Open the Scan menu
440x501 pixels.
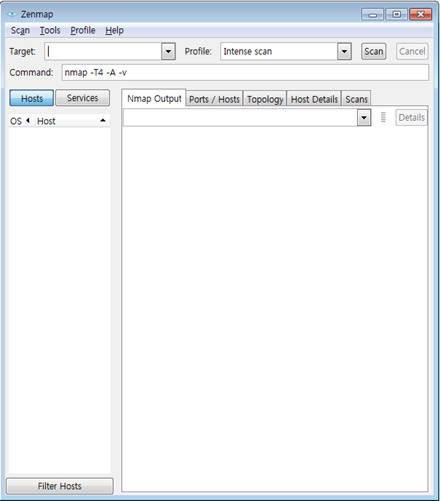[x=20, y=30]
